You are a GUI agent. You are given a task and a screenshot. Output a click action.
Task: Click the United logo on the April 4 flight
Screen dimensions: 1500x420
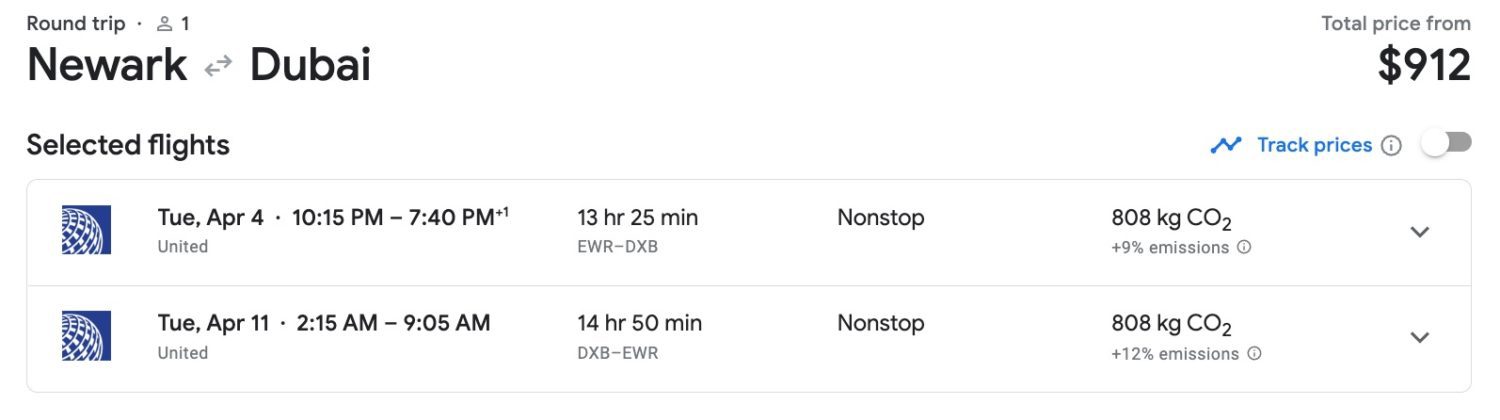click(x=86, y=230)
